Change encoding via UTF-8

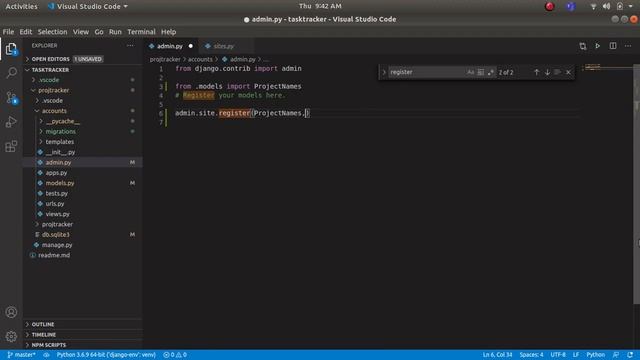pyautogui.click(x=558, y=355)
